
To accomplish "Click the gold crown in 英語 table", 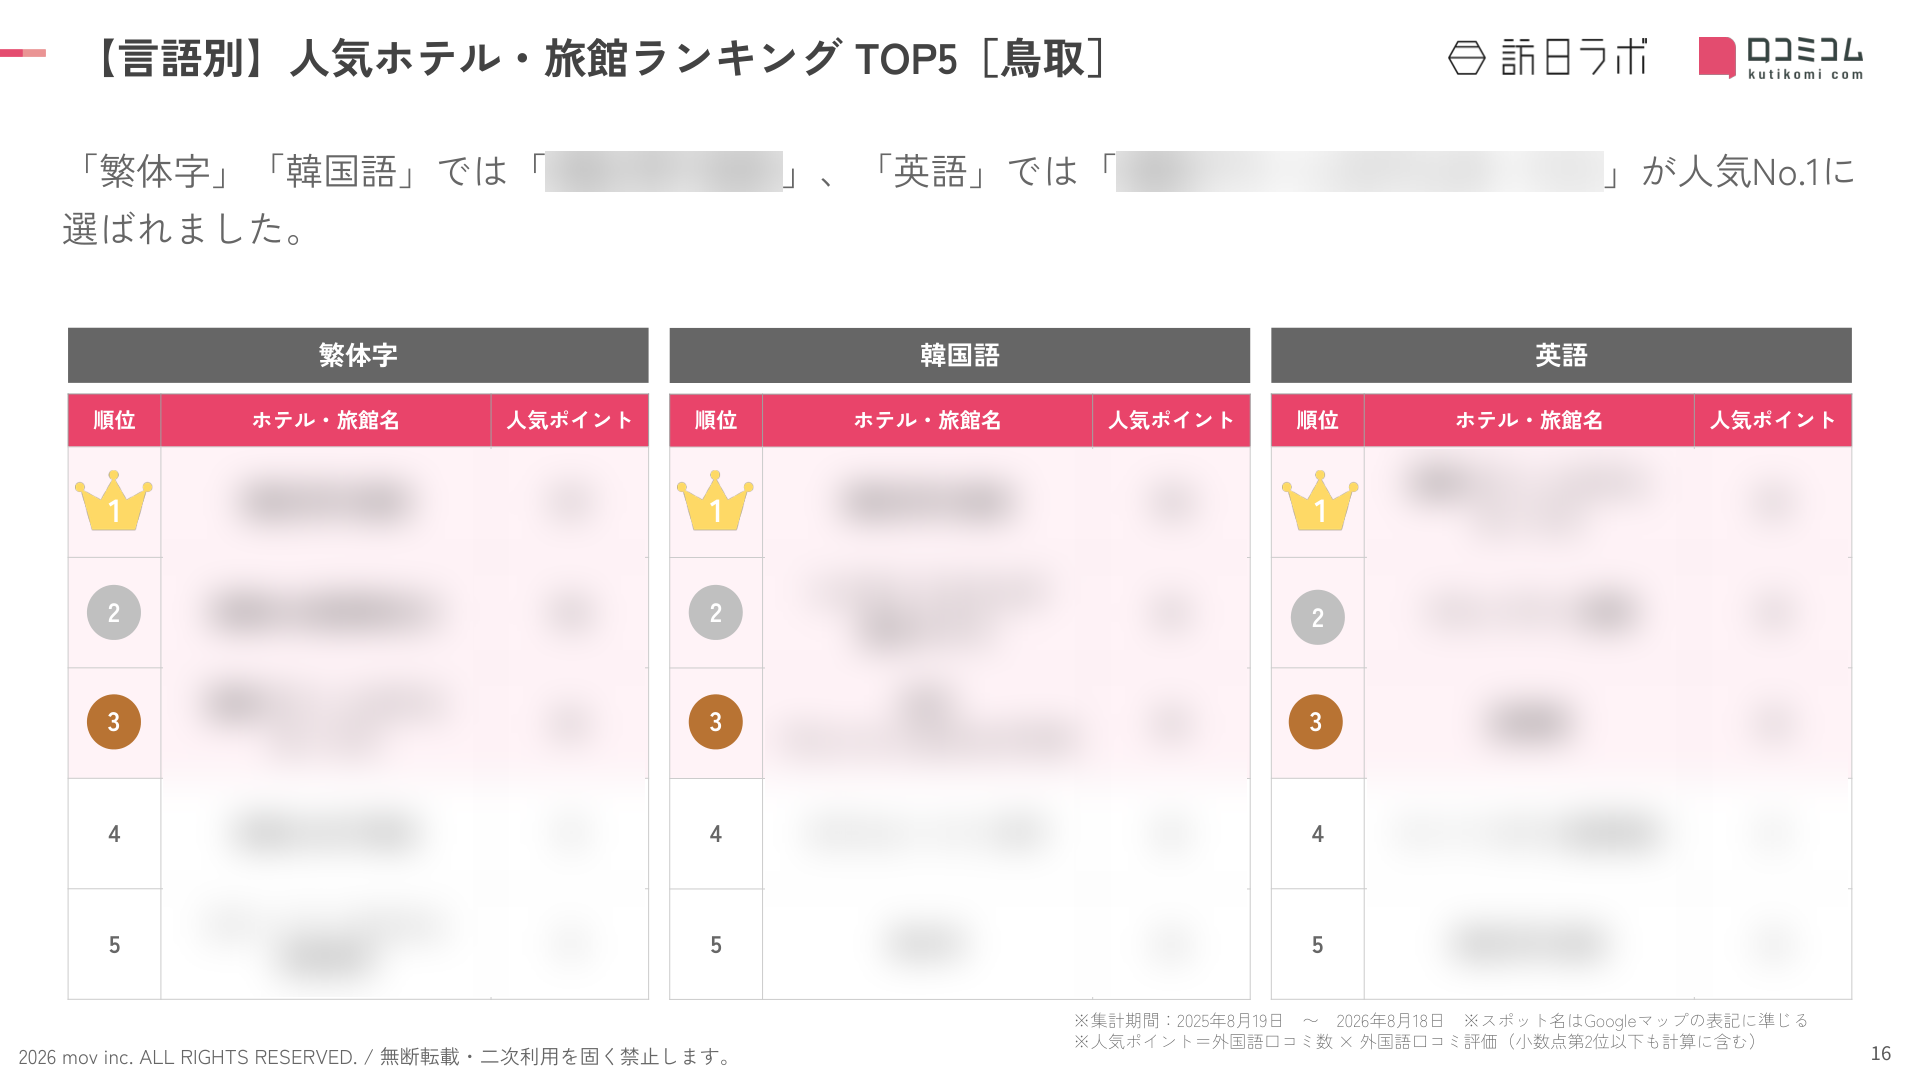I will pyautogui.click(x=1320, y=501).
